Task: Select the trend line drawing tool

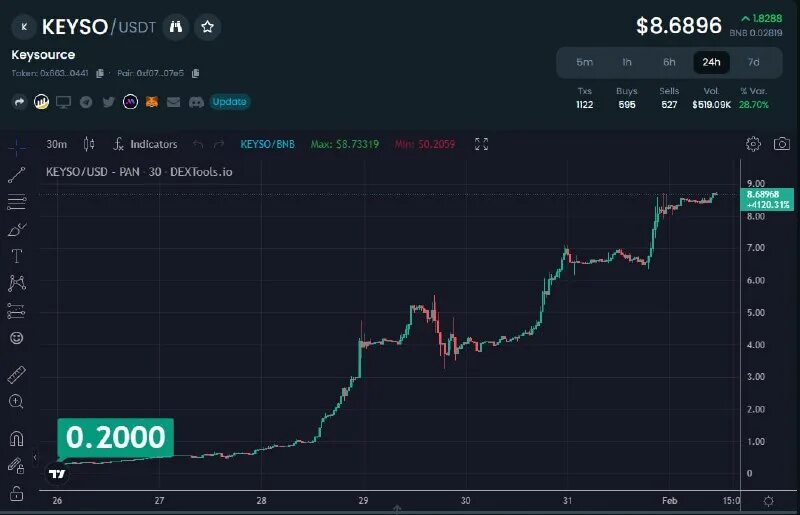Action: [x=16, y=175]
